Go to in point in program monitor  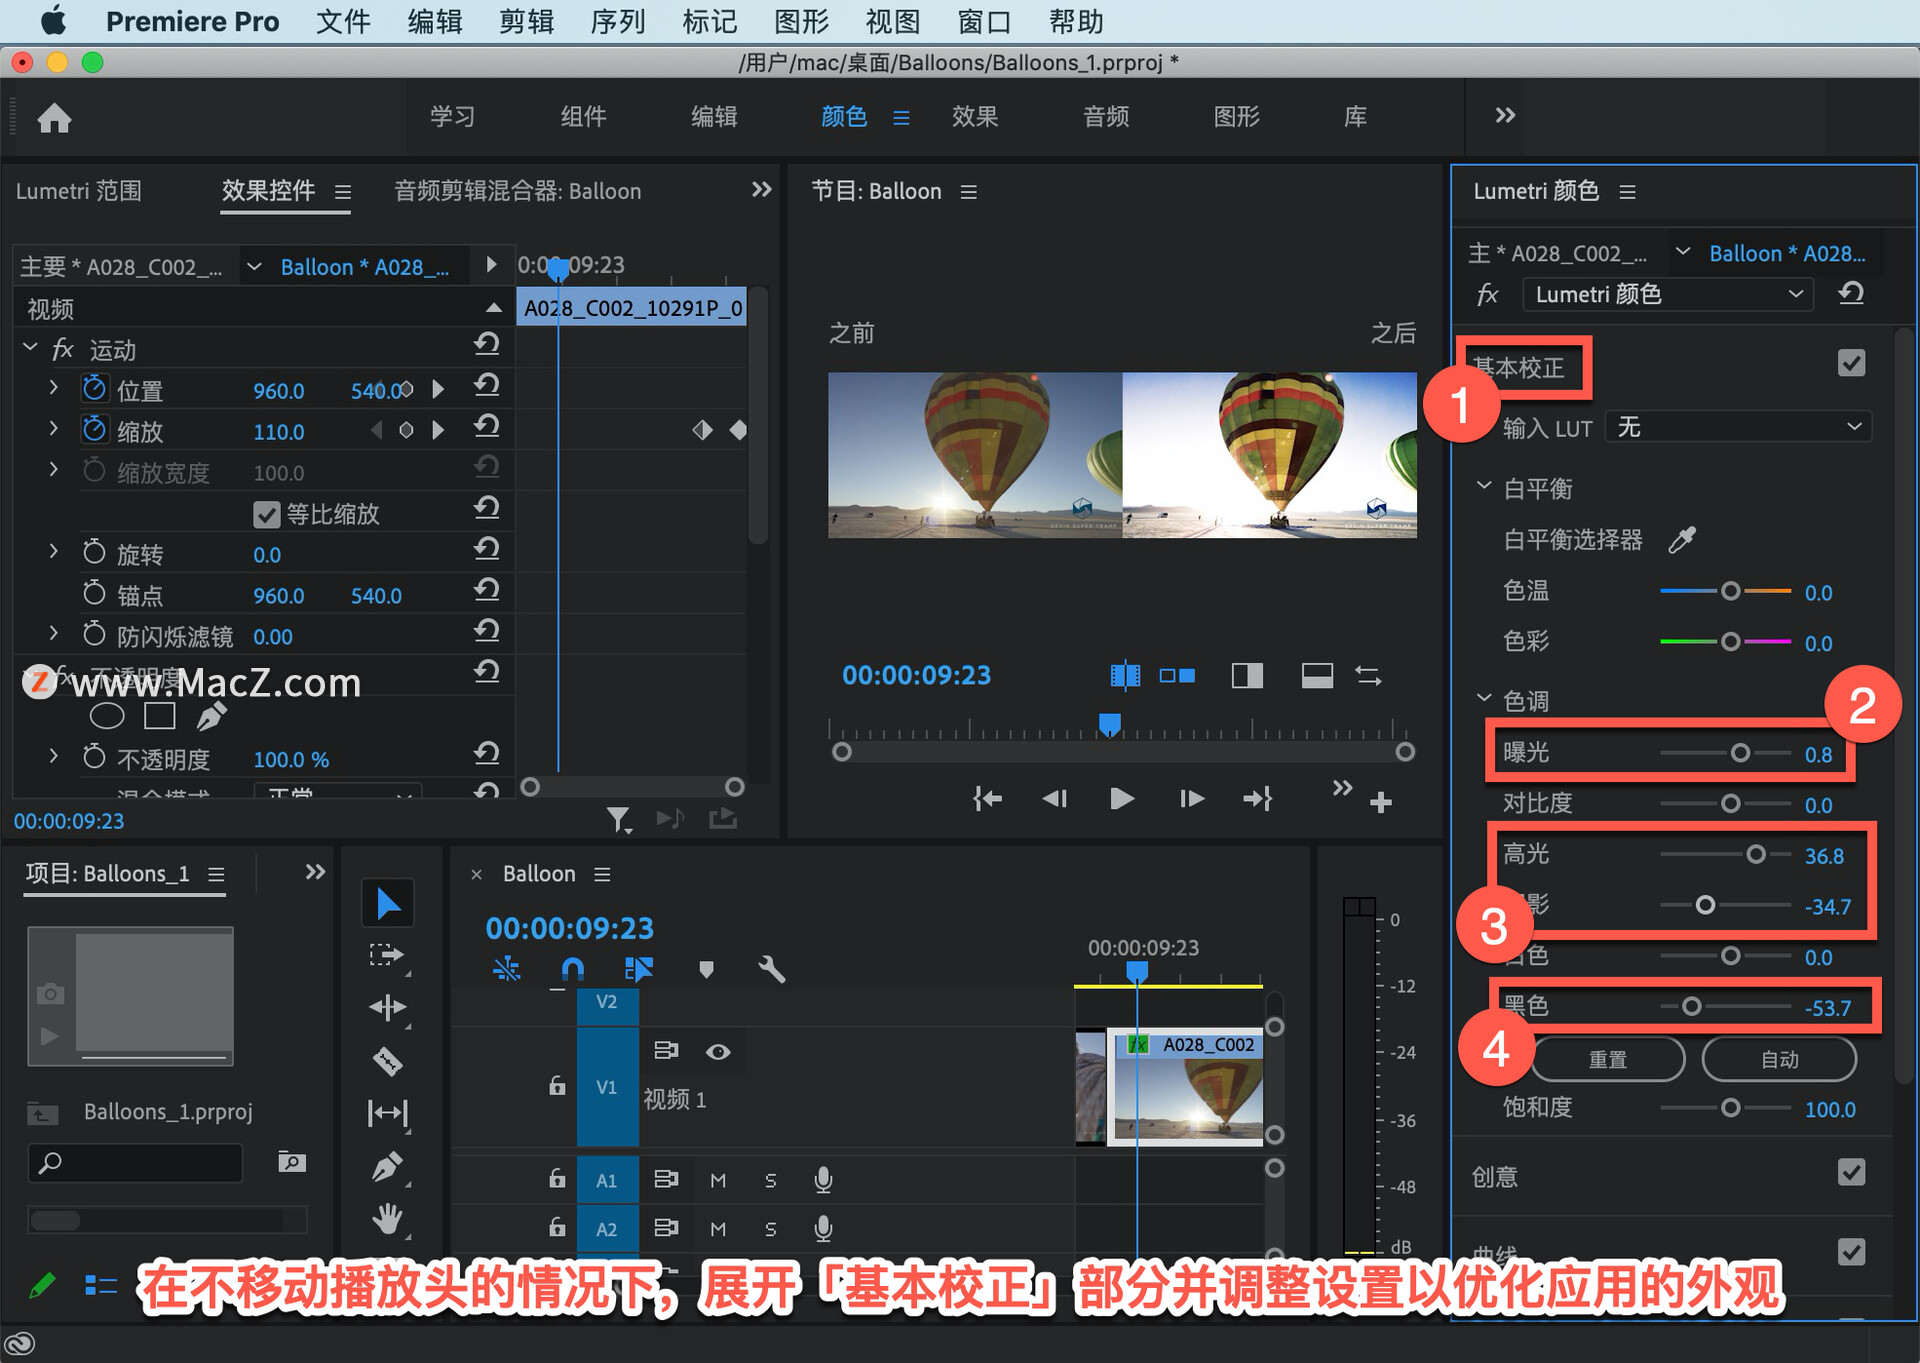click(987, 799)
